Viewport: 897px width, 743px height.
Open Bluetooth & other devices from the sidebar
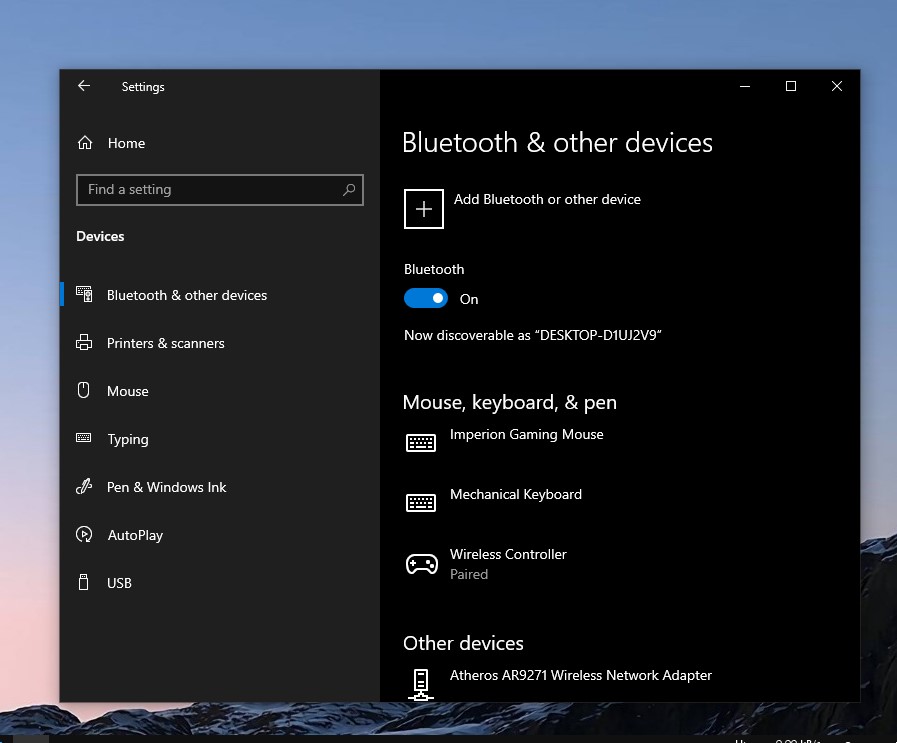(187, 295)
